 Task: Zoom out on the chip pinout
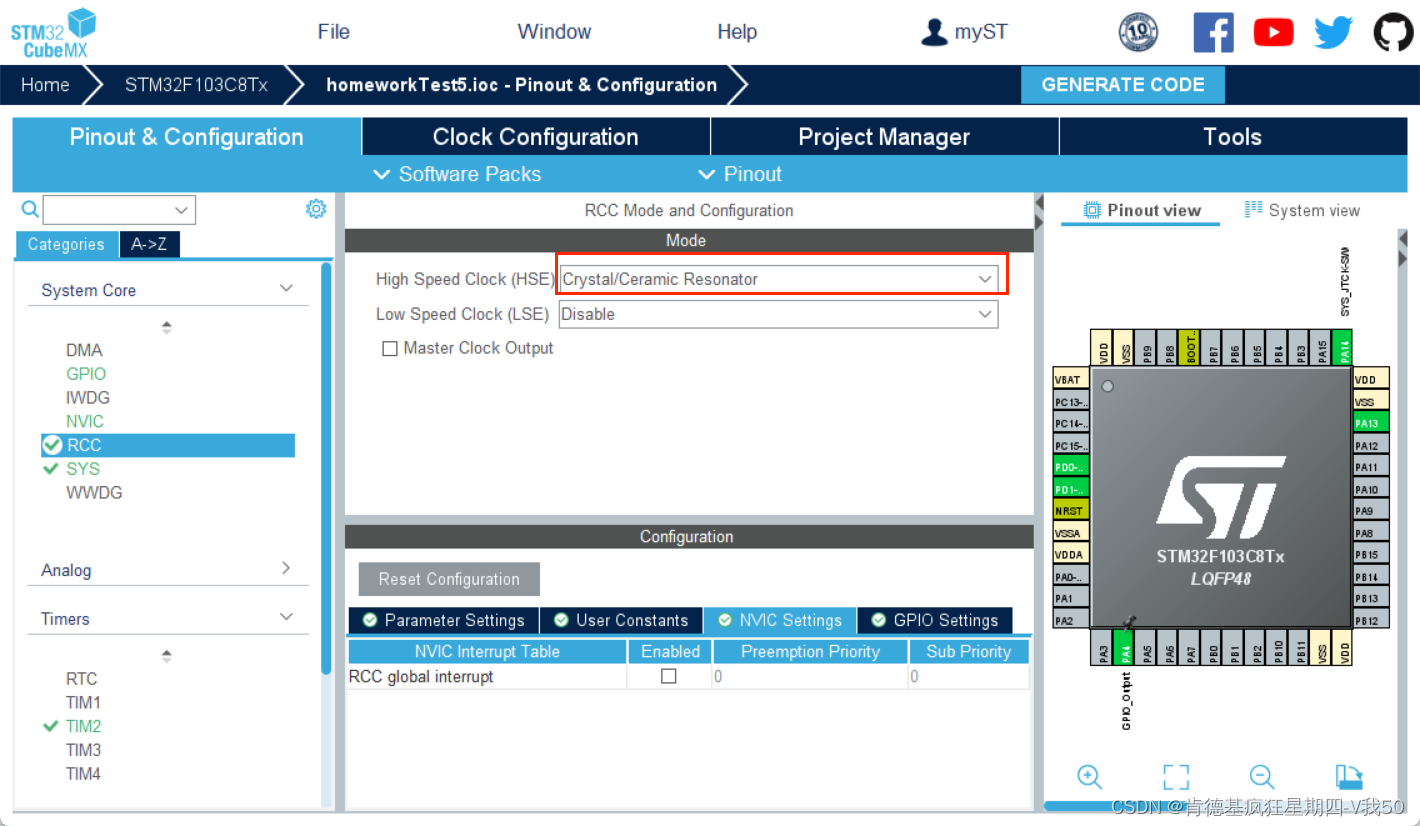click(1262, 776)
